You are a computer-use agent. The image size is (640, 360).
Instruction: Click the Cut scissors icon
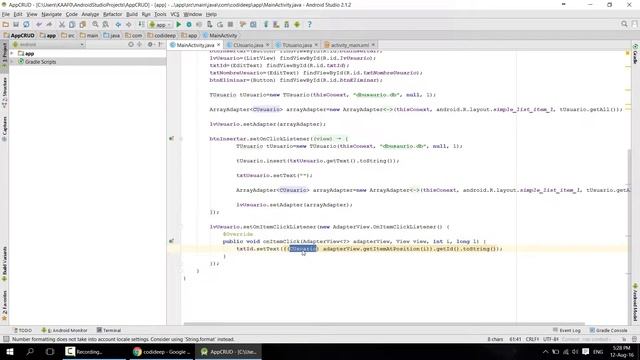coord(62,24)
